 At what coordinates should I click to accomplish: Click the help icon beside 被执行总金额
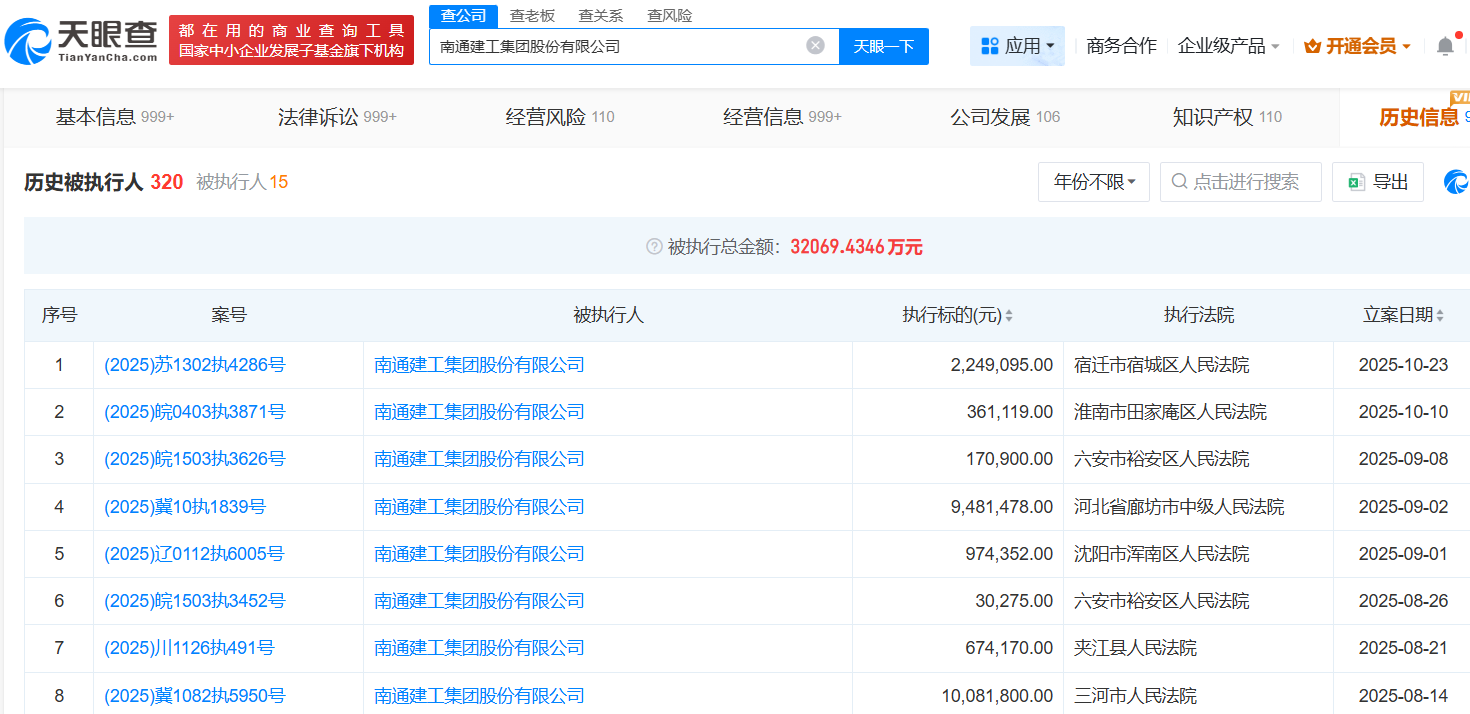pos(654,246)
